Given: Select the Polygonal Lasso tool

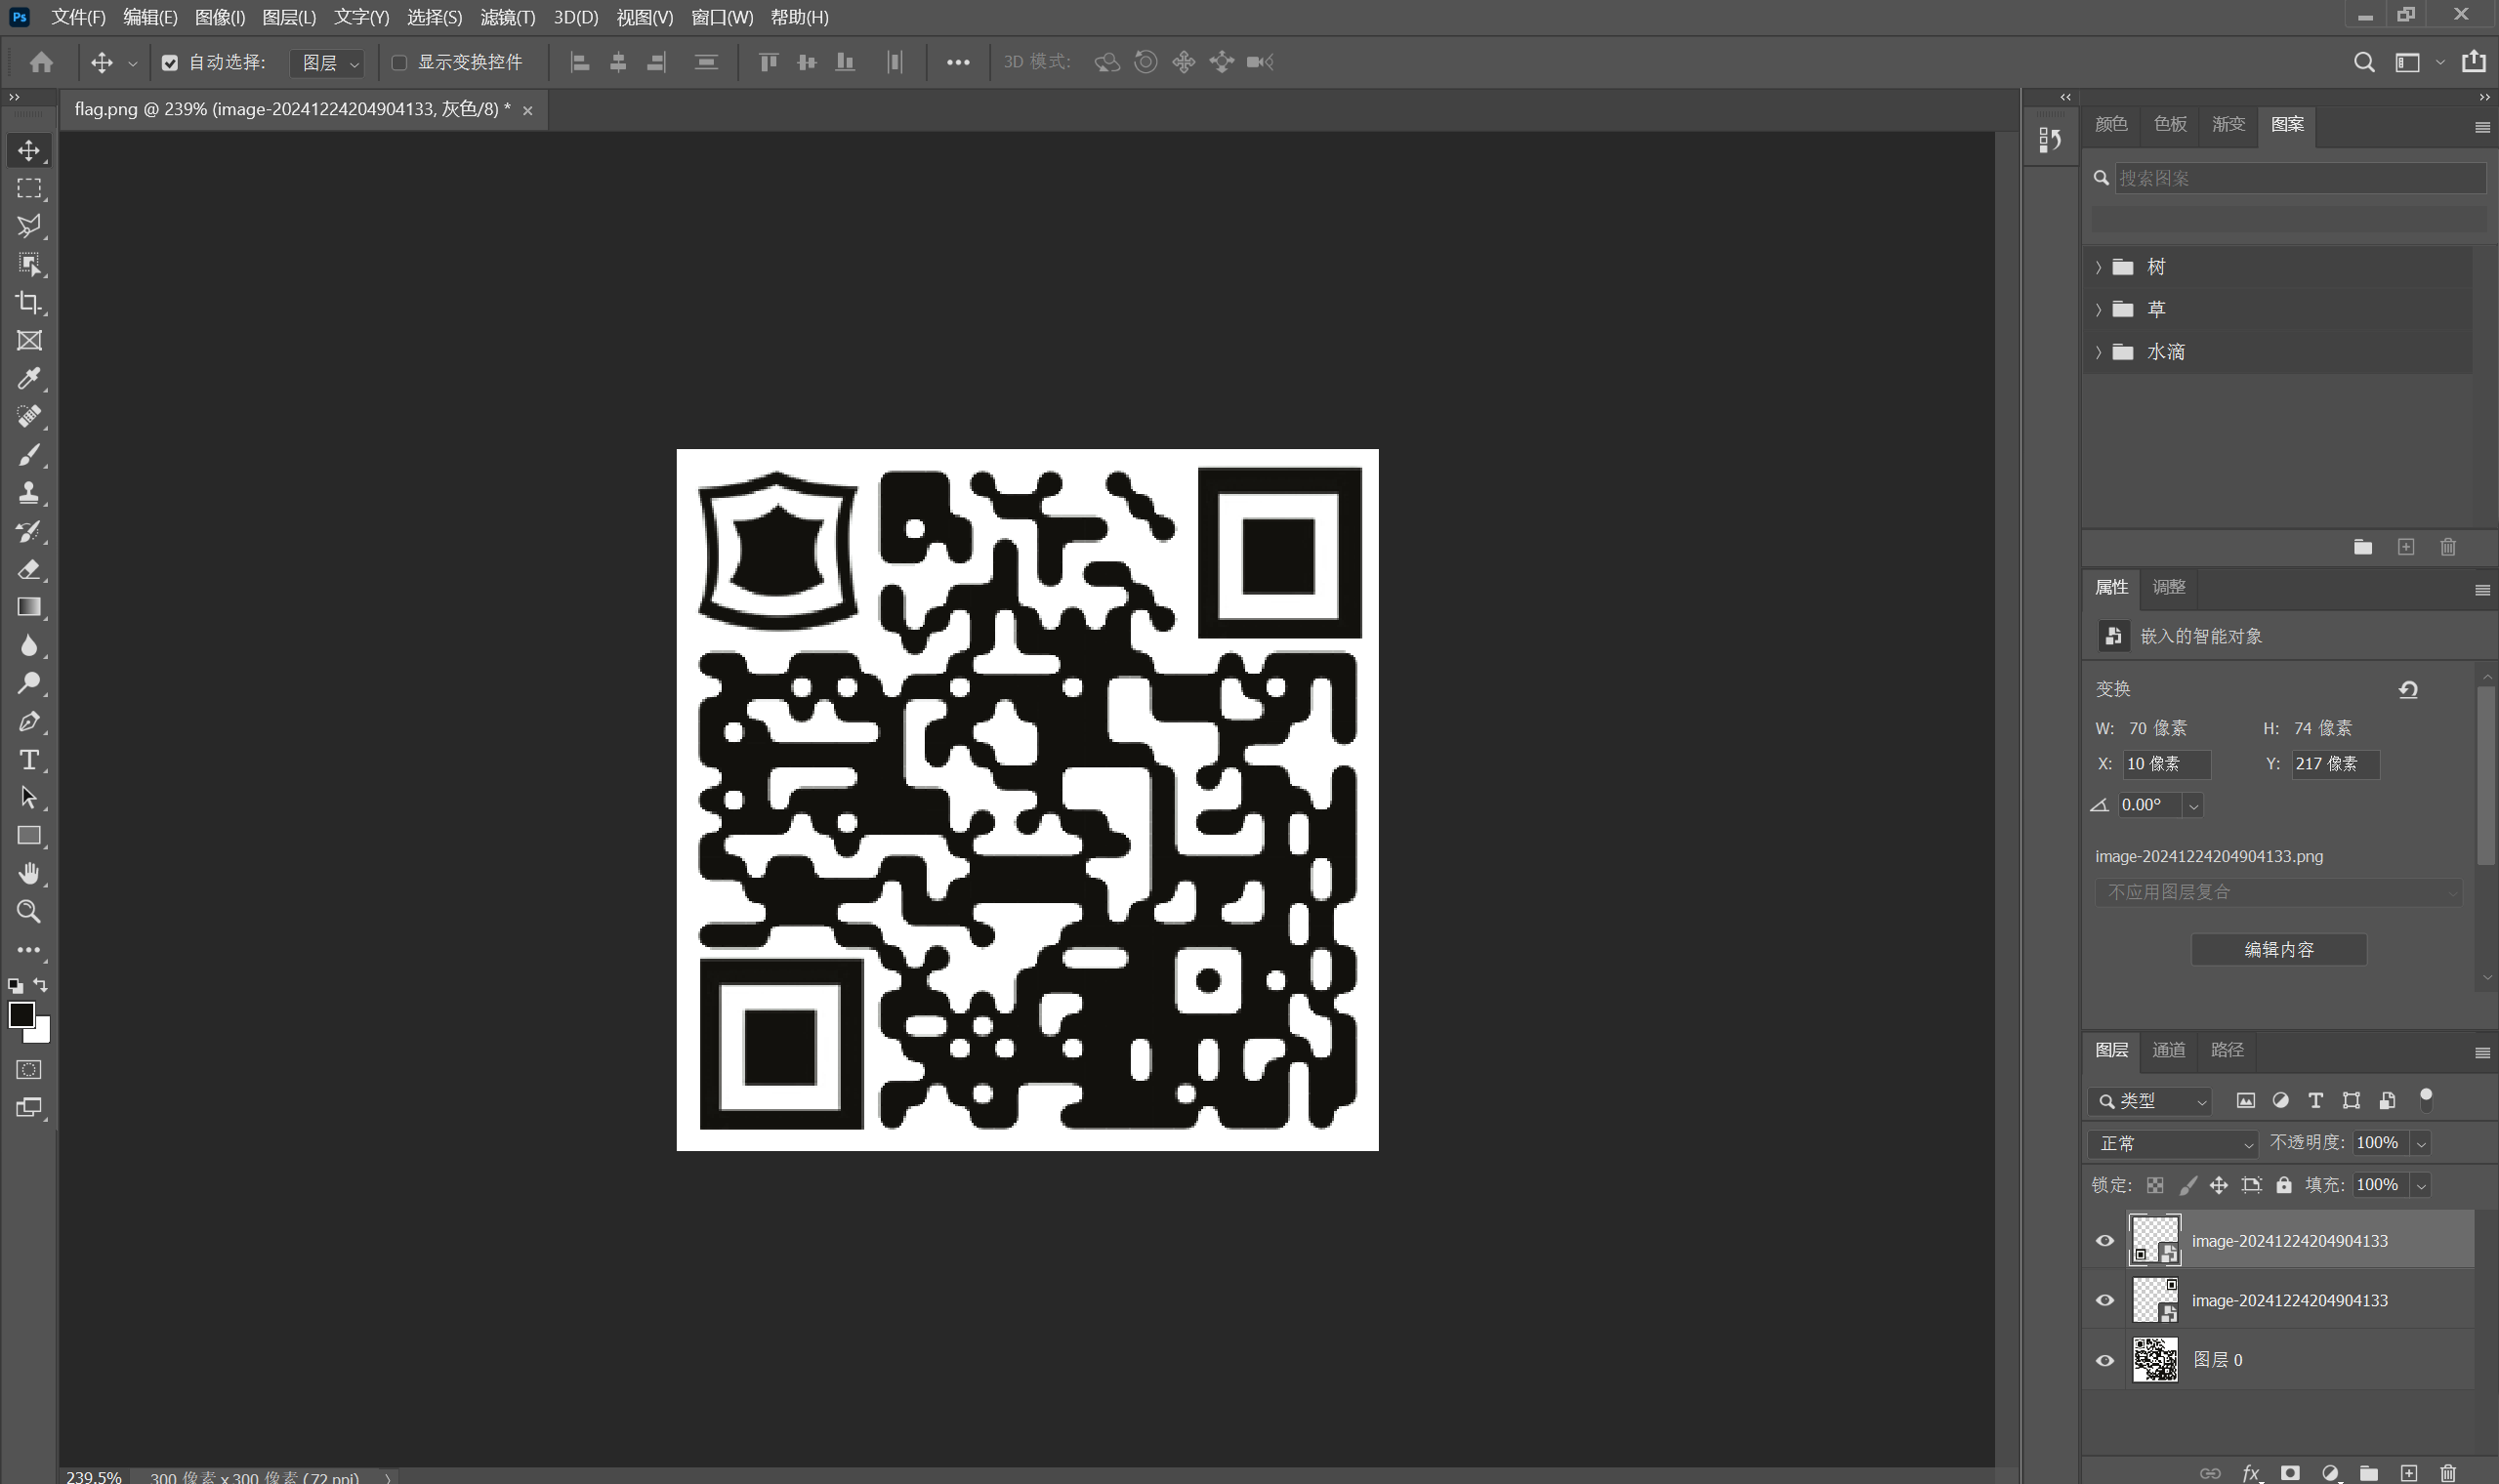Looking at the screenshot, I should [29, 226].
